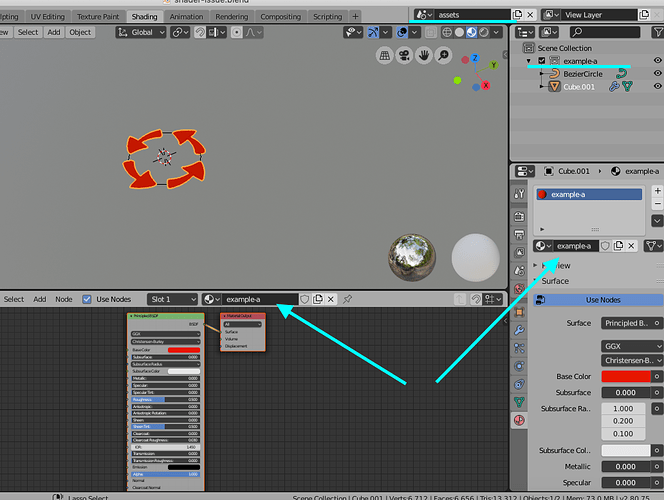Hide Cube.001 with its eye icon

(x=657, y=86)
